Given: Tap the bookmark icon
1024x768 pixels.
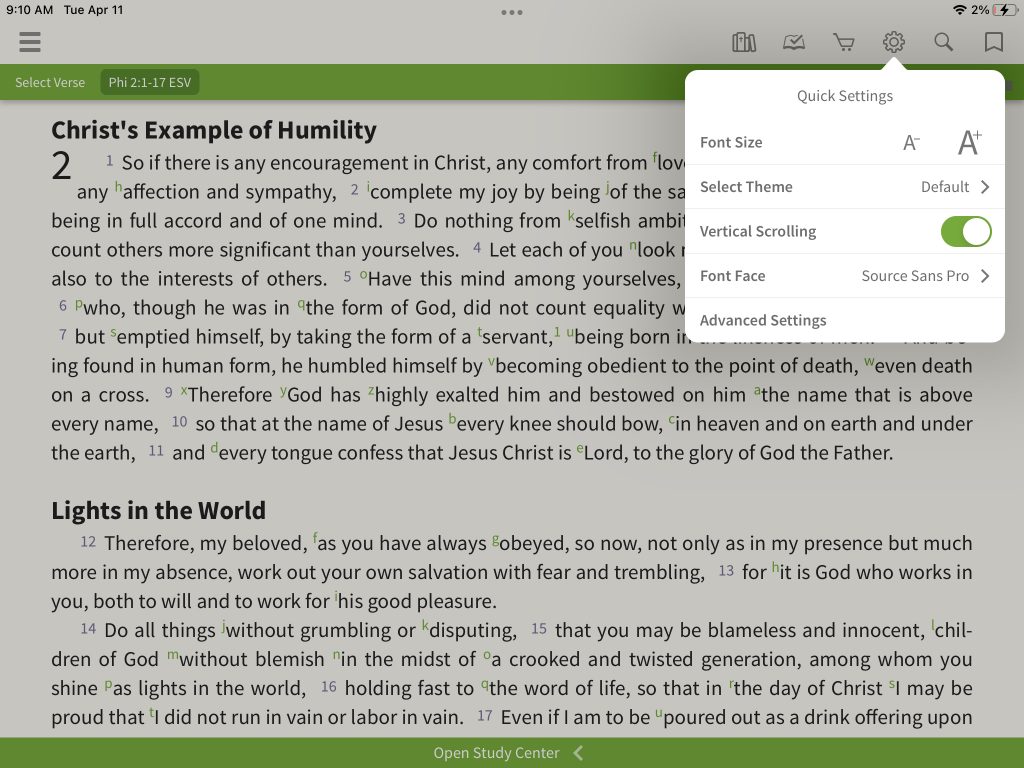Looking at the screenshot, I should [x=993, y=42].
